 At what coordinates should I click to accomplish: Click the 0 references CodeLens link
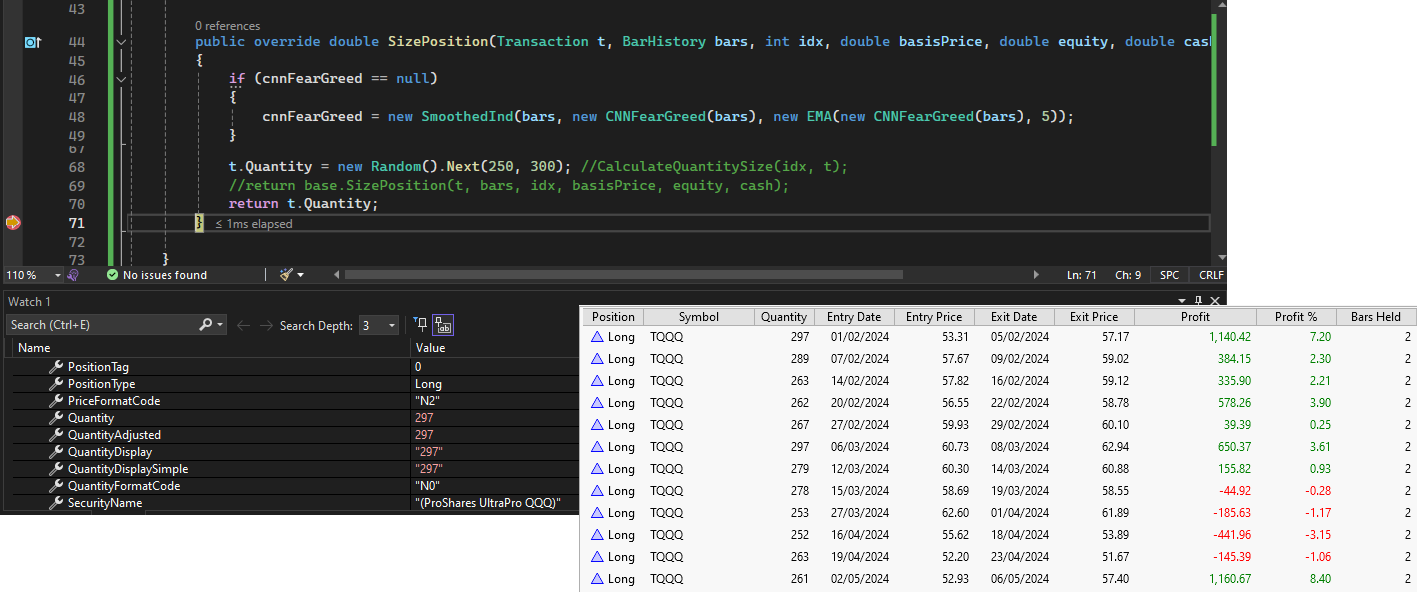coord(227,25)
